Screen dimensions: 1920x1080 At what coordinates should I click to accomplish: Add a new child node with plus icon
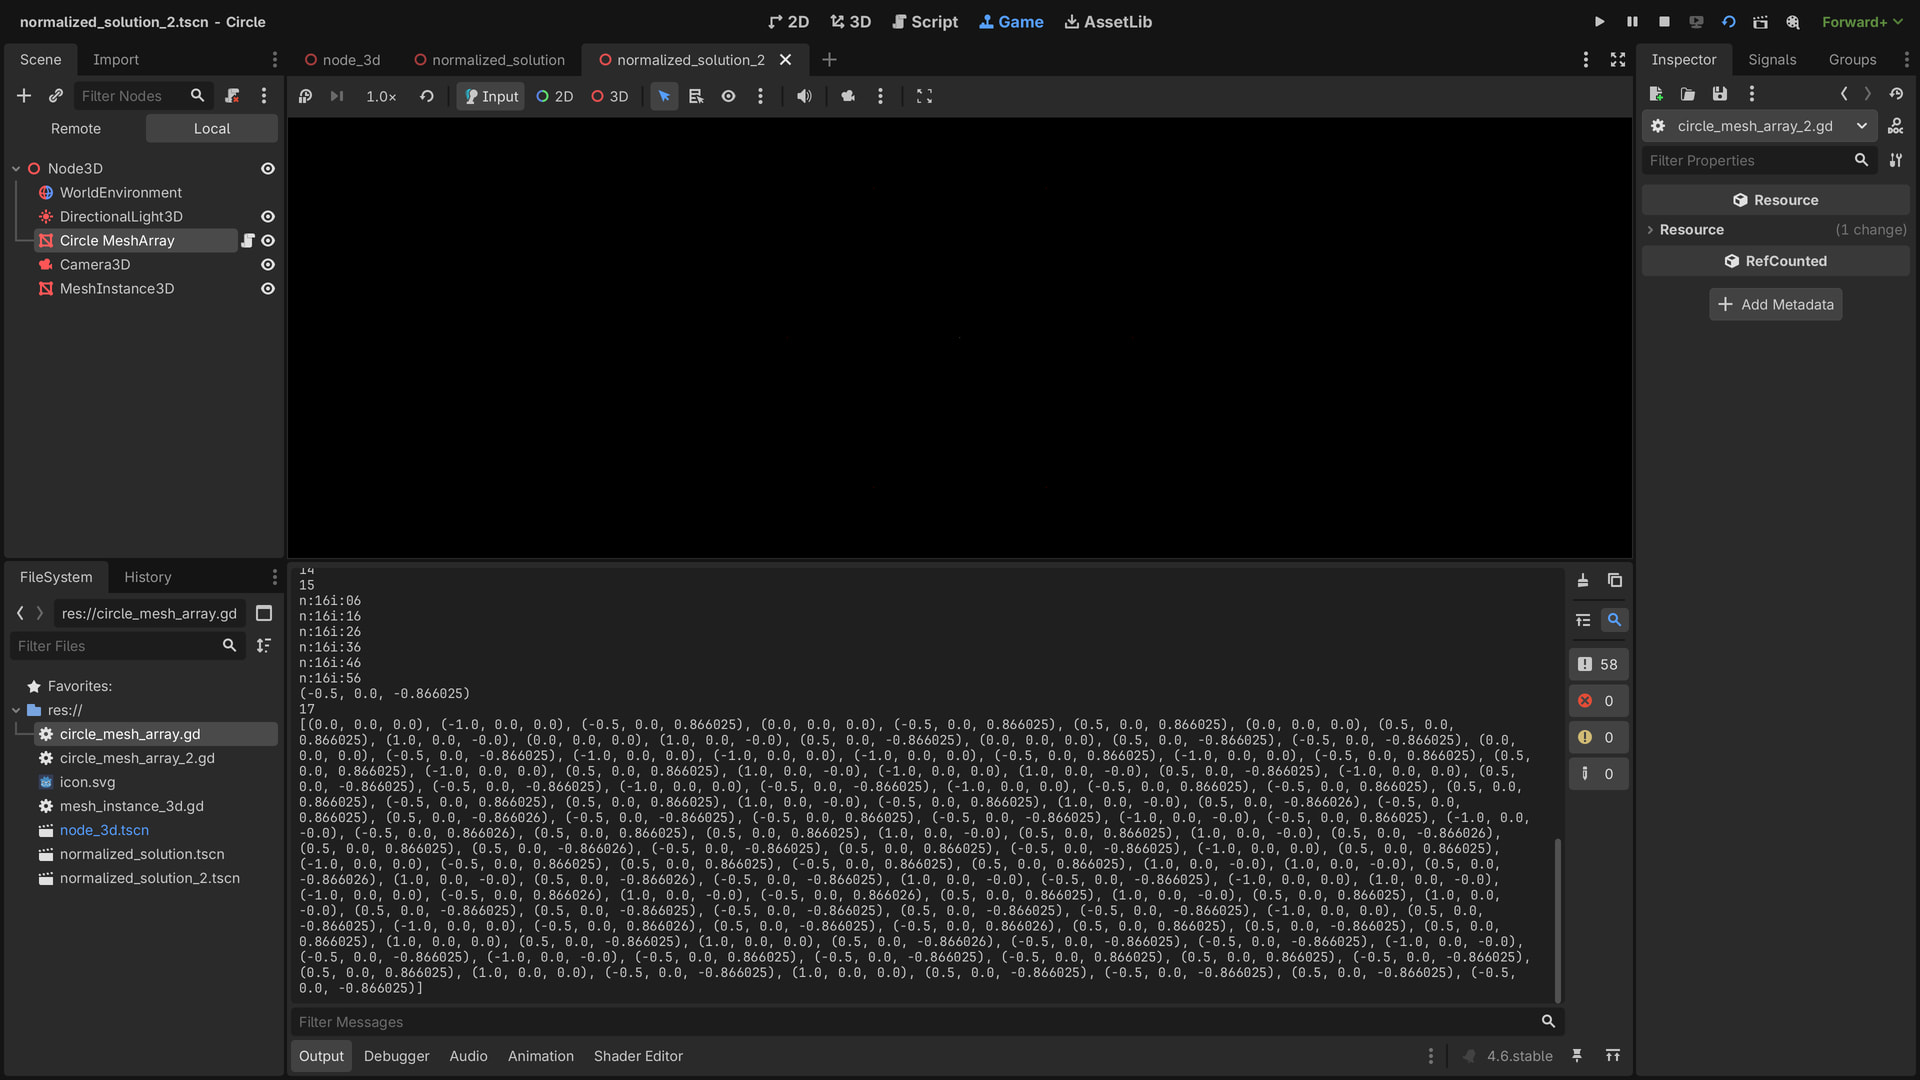click(24, 96)
